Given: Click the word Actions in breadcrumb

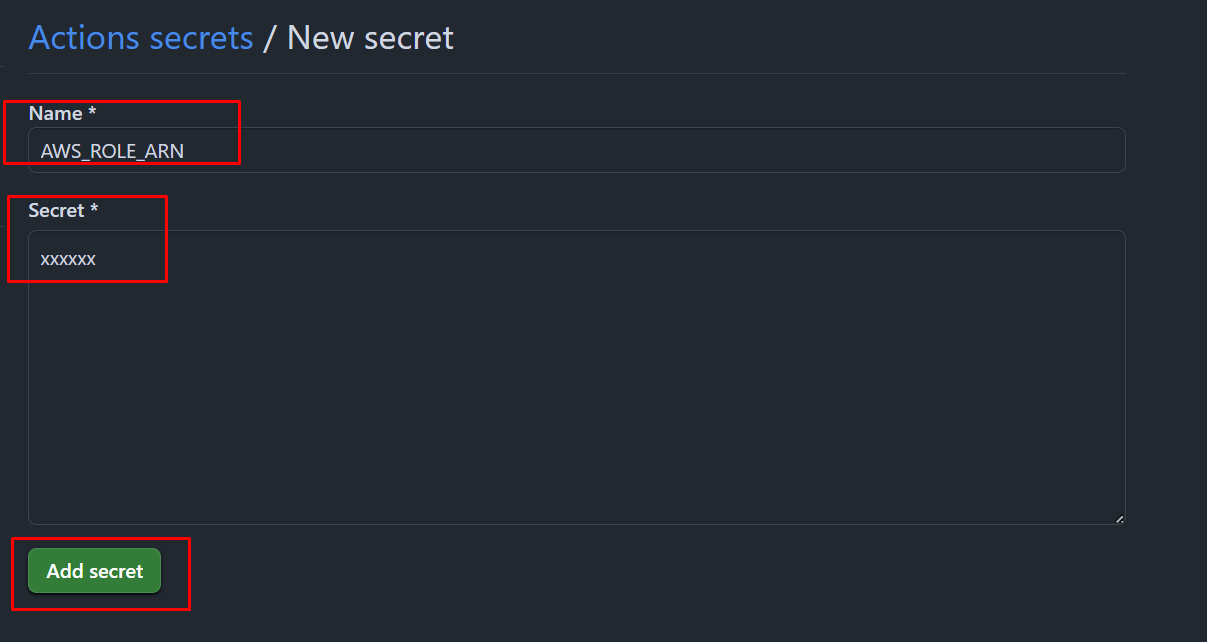Looking at the screenshot, I should [85, 38].
